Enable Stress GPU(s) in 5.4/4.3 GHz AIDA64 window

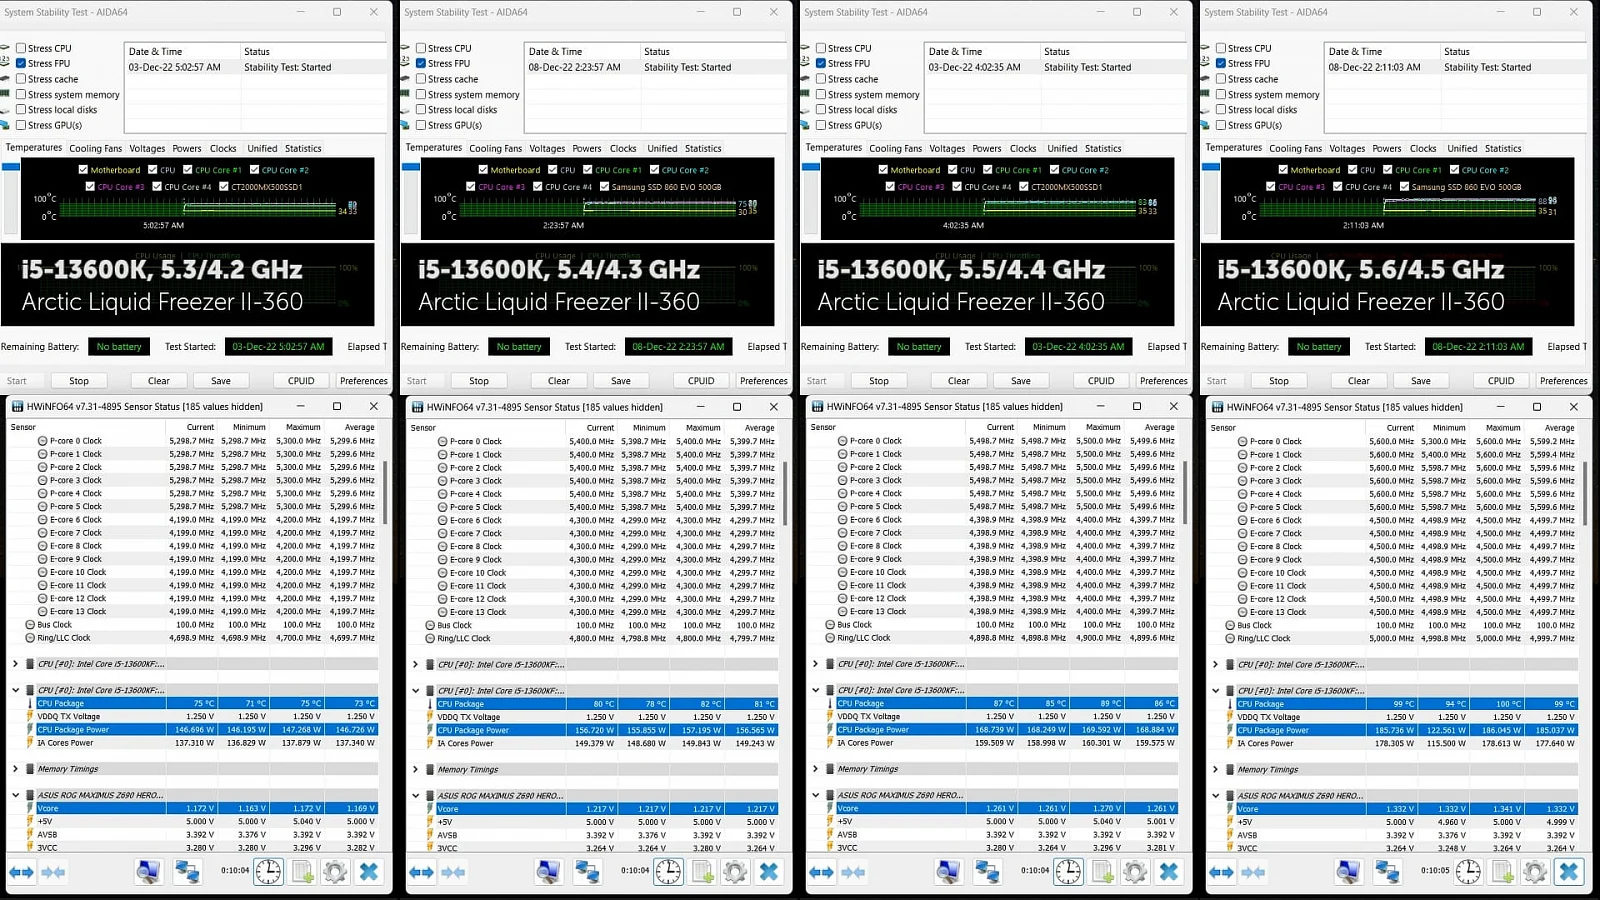pyautogui.click(x=420, y=125)
